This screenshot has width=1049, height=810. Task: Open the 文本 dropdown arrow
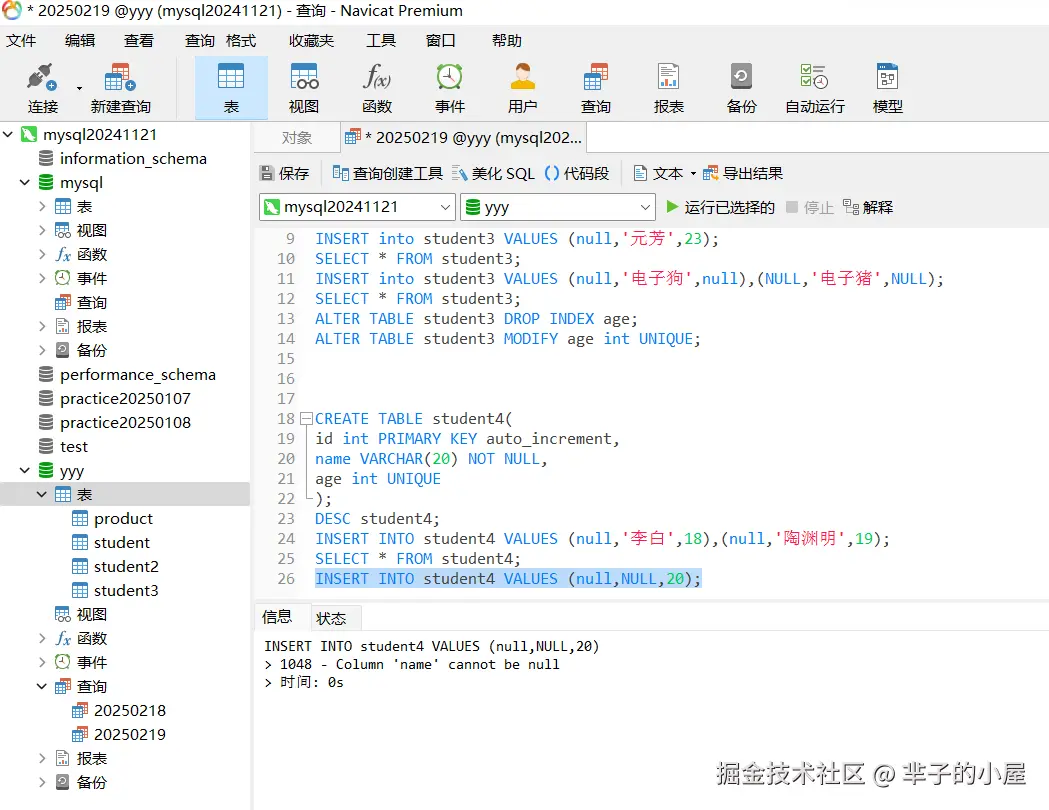[693, 174]
